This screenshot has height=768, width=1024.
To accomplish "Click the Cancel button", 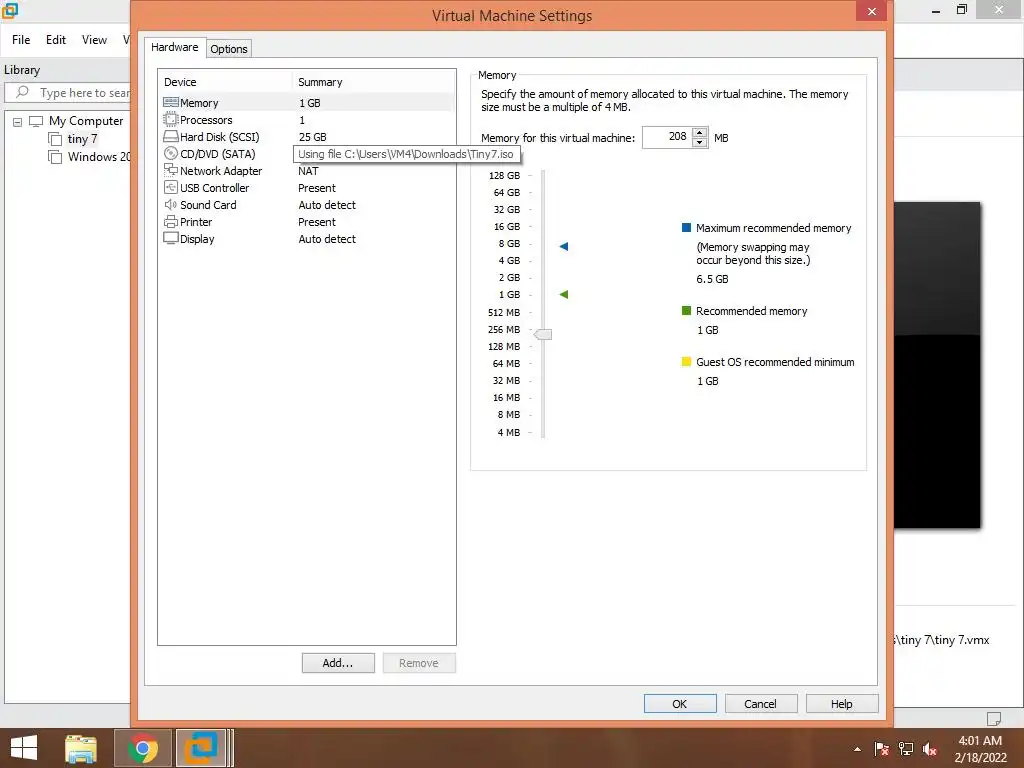I will (x=761, y=703).
